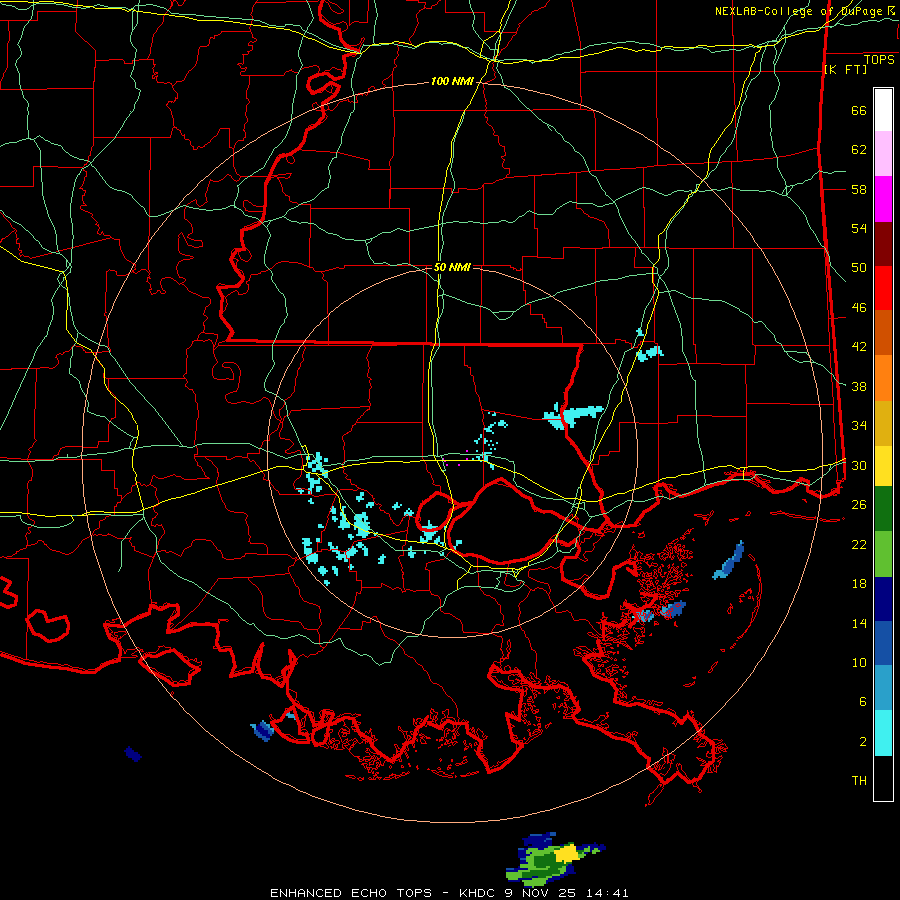The height and width of the screenshot is (900, 900).
Task: Click the "TOPS" legend title
Action: tap(879, 59)
